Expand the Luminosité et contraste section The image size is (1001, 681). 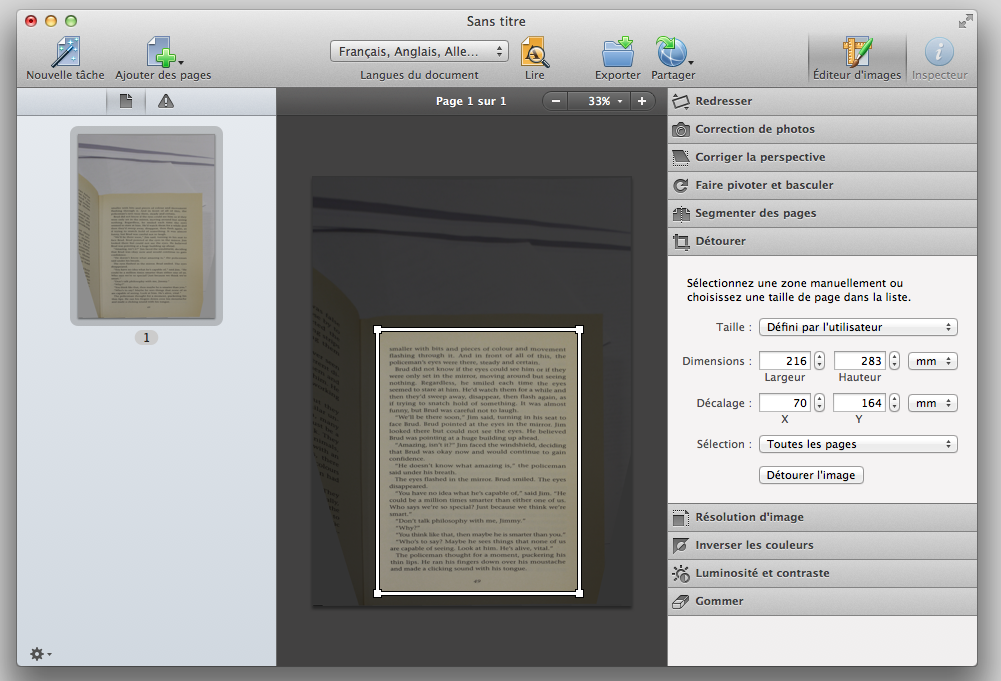tap(822, 573)
